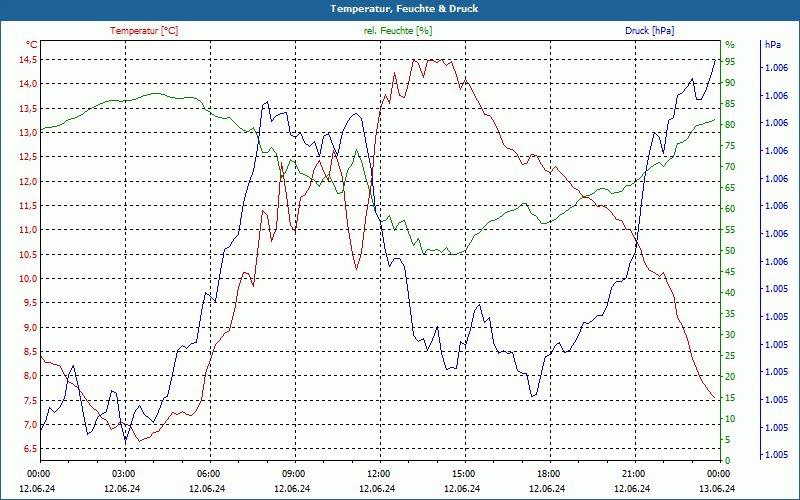Click the '45' humidity axis value
Screen dimensions: 800x500
click(x=730, y=272)
